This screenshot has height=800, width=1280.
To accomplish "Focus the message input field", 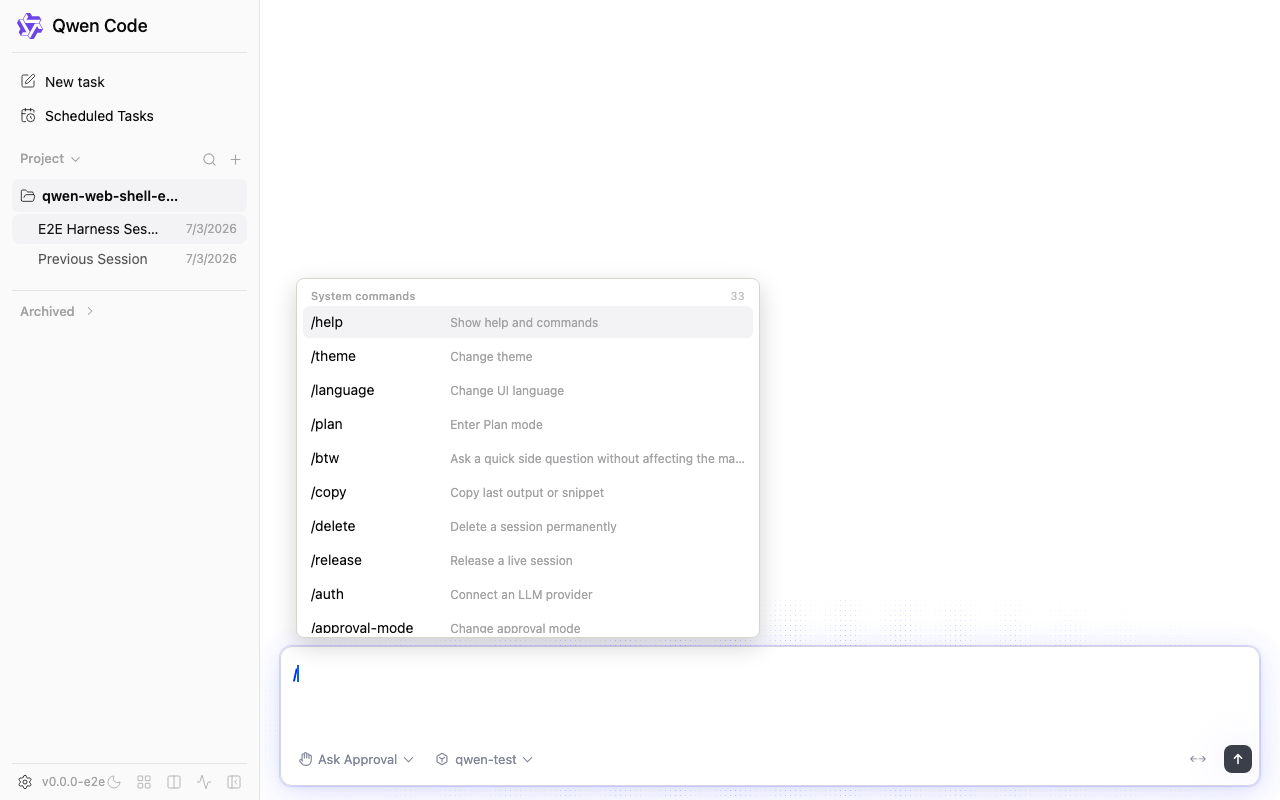I will click(769, 694).
